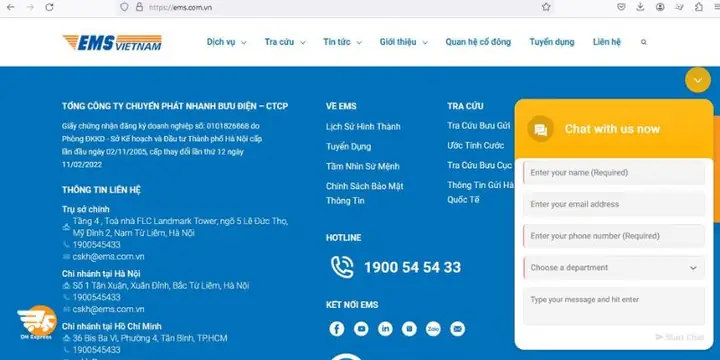Go back with the browser back arrow
The width and height of the screenshot is (720, 360).
tap(11, 7)
